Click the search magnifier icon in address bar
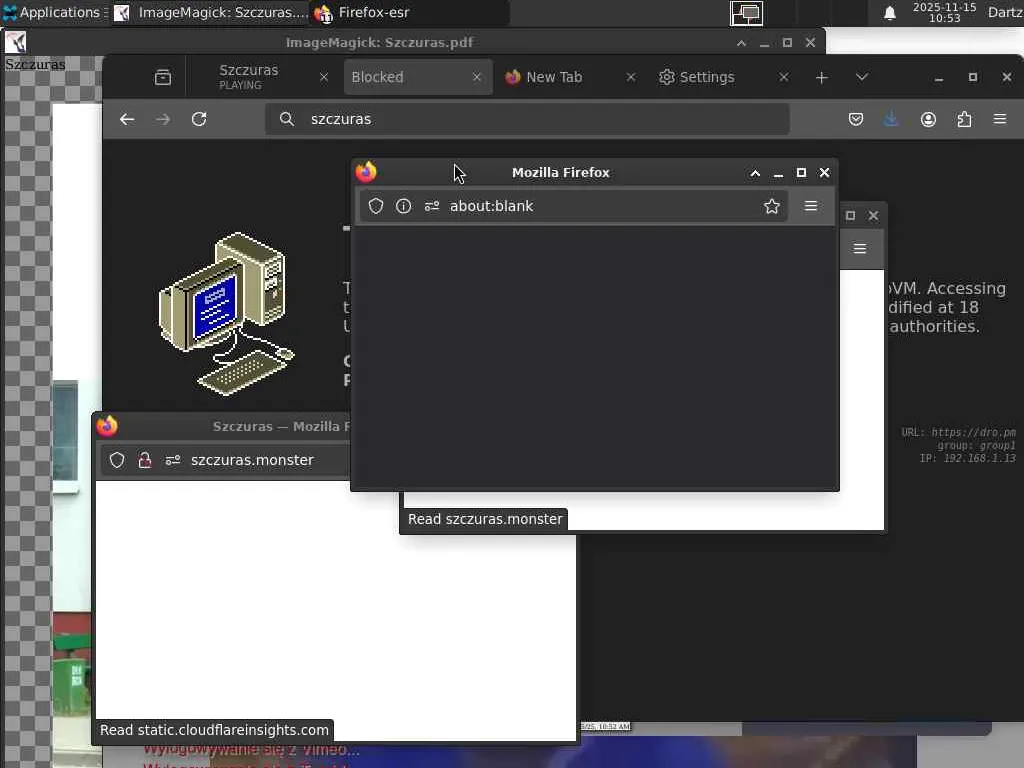This screenshot has width=1024, height=768. click(286, 119)
